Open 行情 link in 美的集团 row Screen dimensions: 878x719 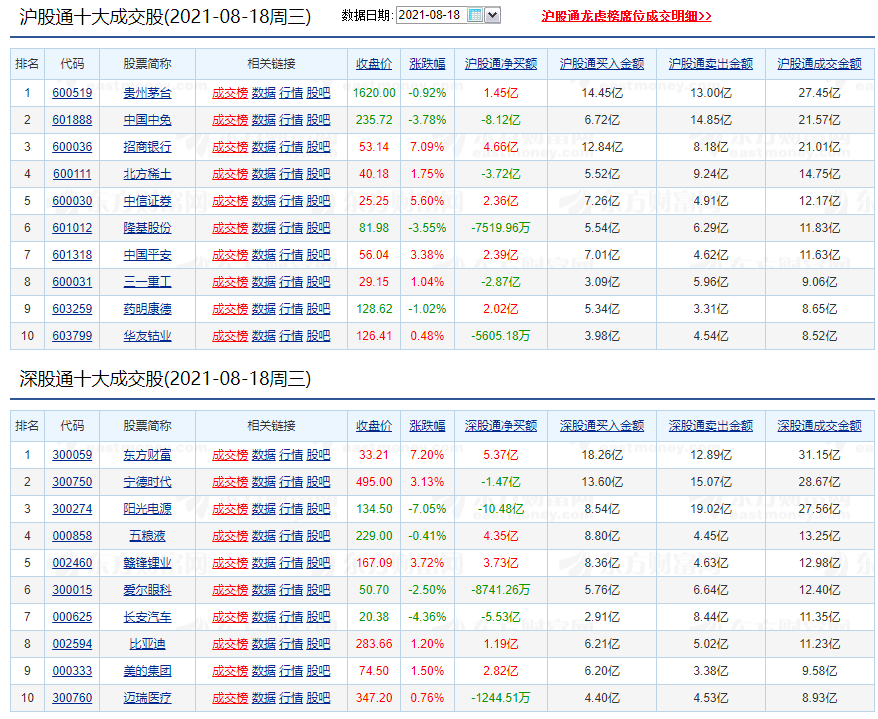pyautogui.click(x=291, y=671)
